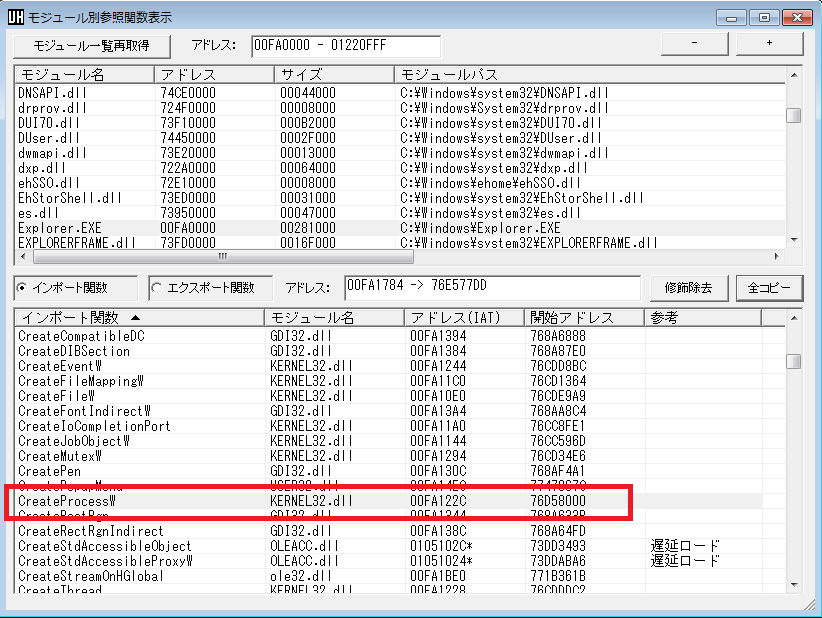Click the minus button at top right
The height and width of the screenshot is (618, 822).
tap(695, 43)
